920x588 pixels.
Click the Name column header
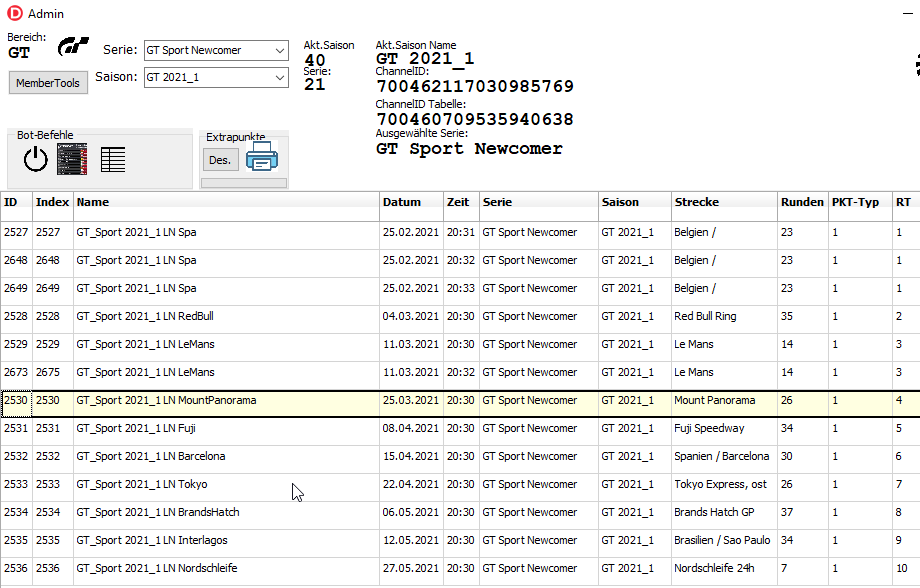tap(226, 202)
